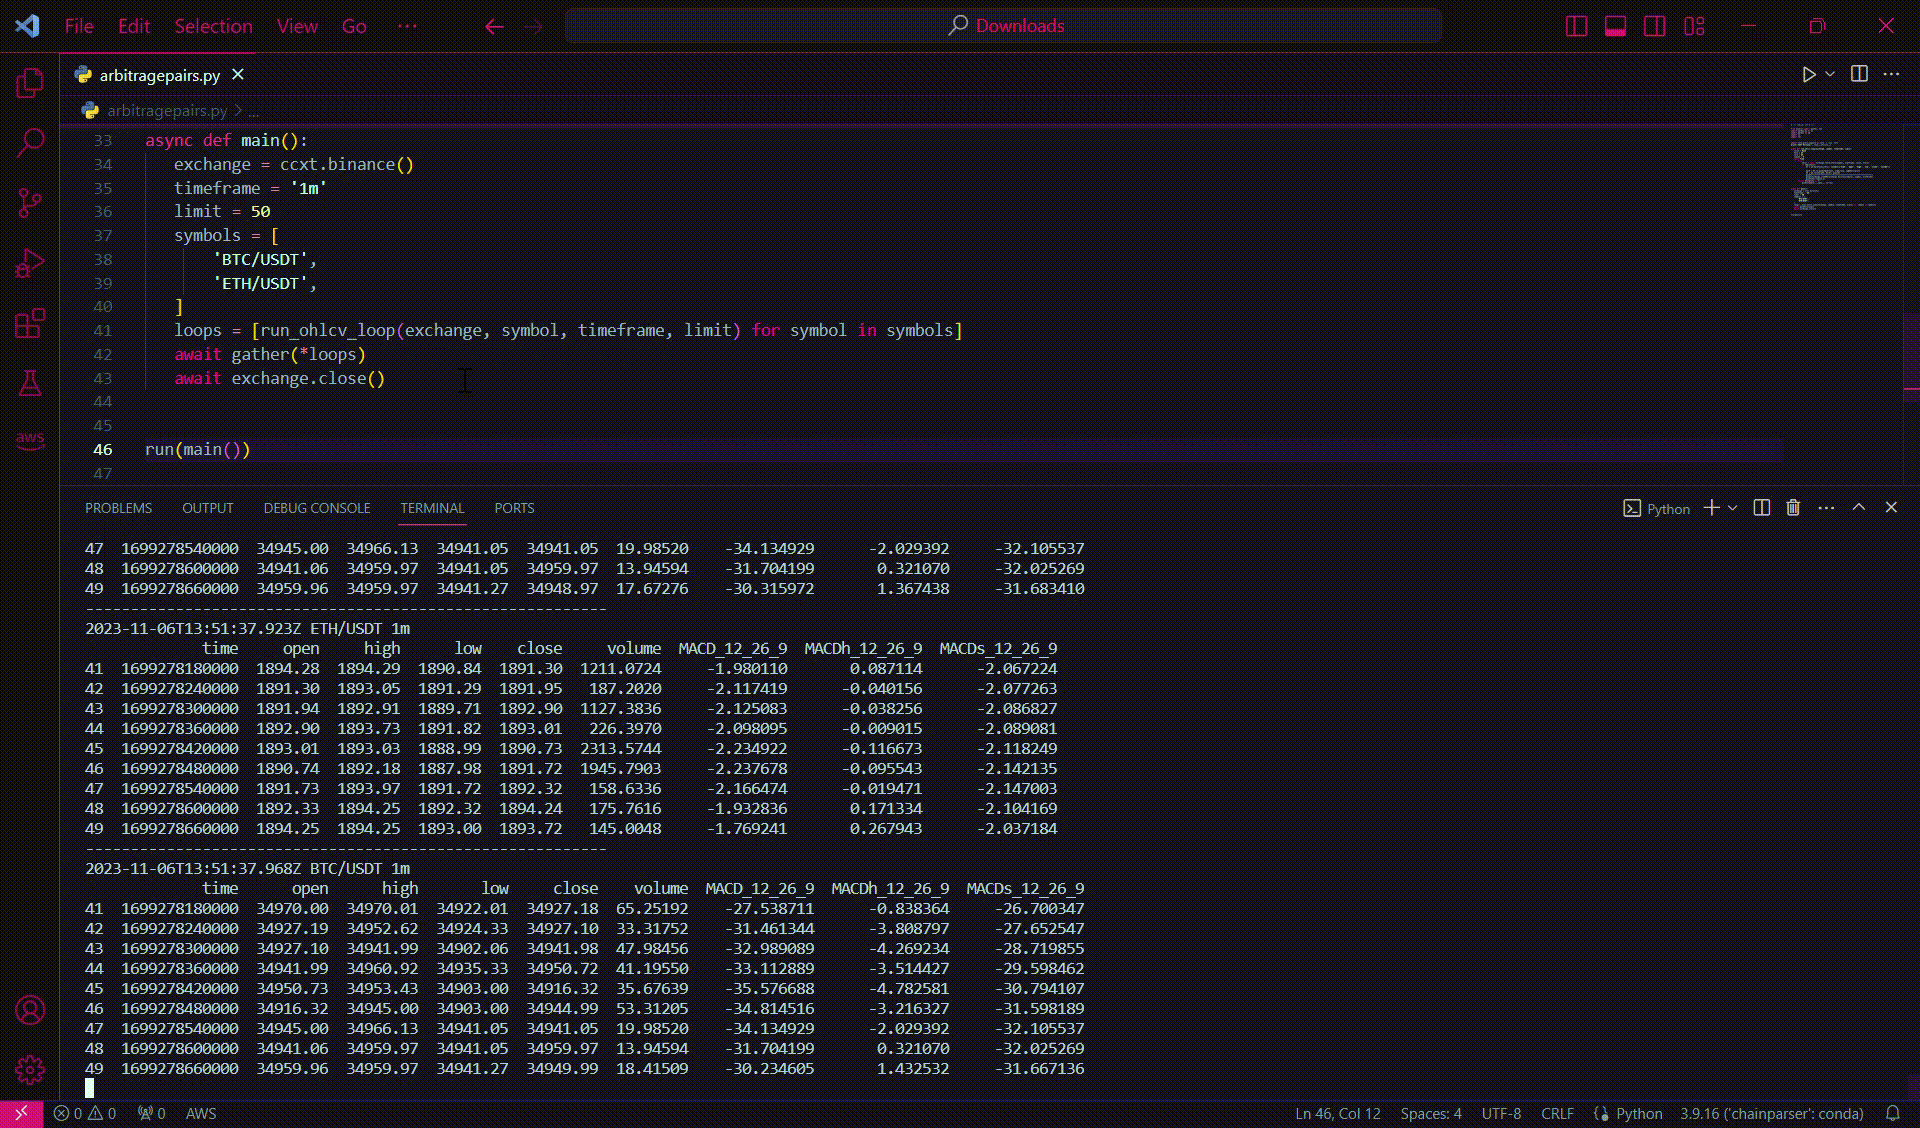Close the terminal panel
Viewport: 1920px width, 1128px height.
pyautogui.click(x=1891, y=508)
